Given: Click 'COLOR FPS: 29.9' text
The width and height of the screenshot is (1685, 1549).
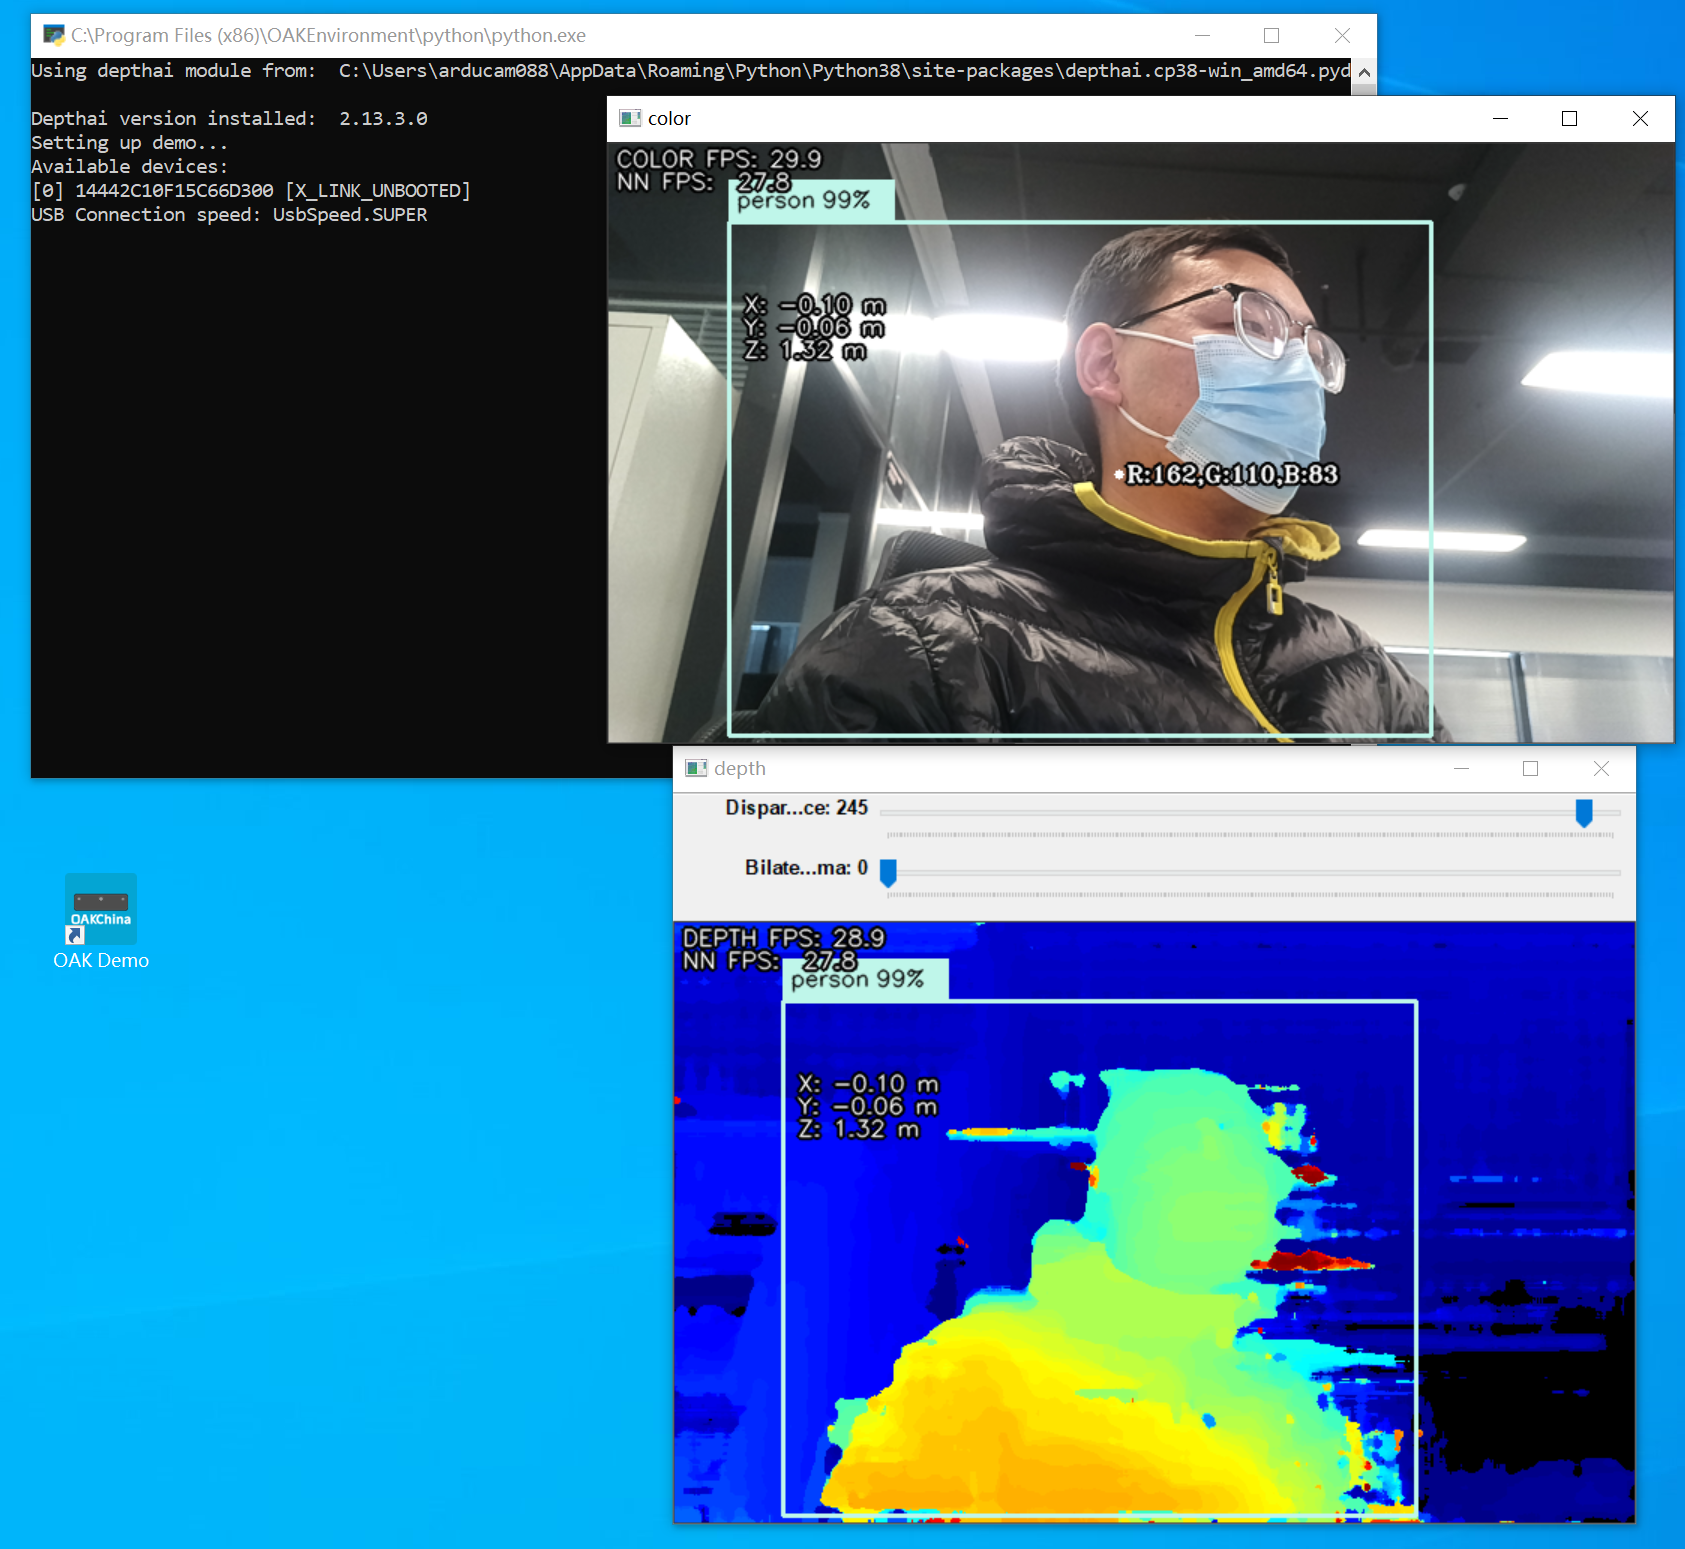Looking at the screenshot, I should click(718, 159).
